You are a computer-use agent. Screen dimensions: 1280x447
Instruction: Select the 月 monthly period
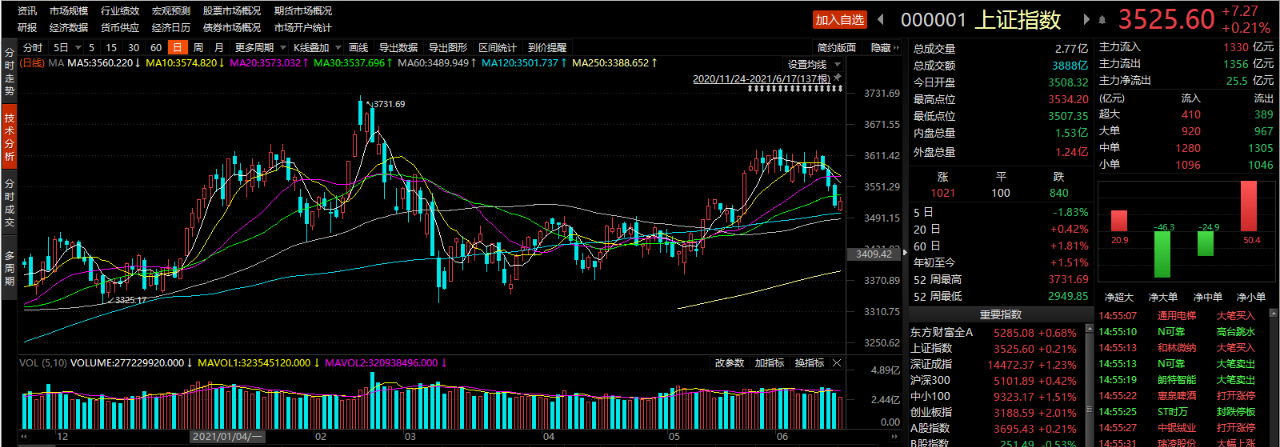pyautogui.click(x=219, y=47)
